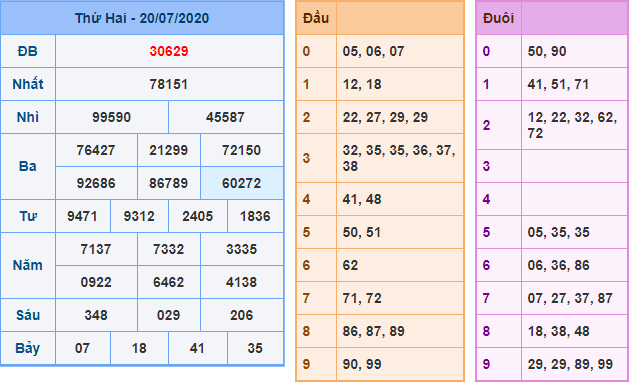This screenshot has height=382, width=630.
Task: Click Đuôi list "29, 29, 89, 99"
Action: click(x=570, y=364)
